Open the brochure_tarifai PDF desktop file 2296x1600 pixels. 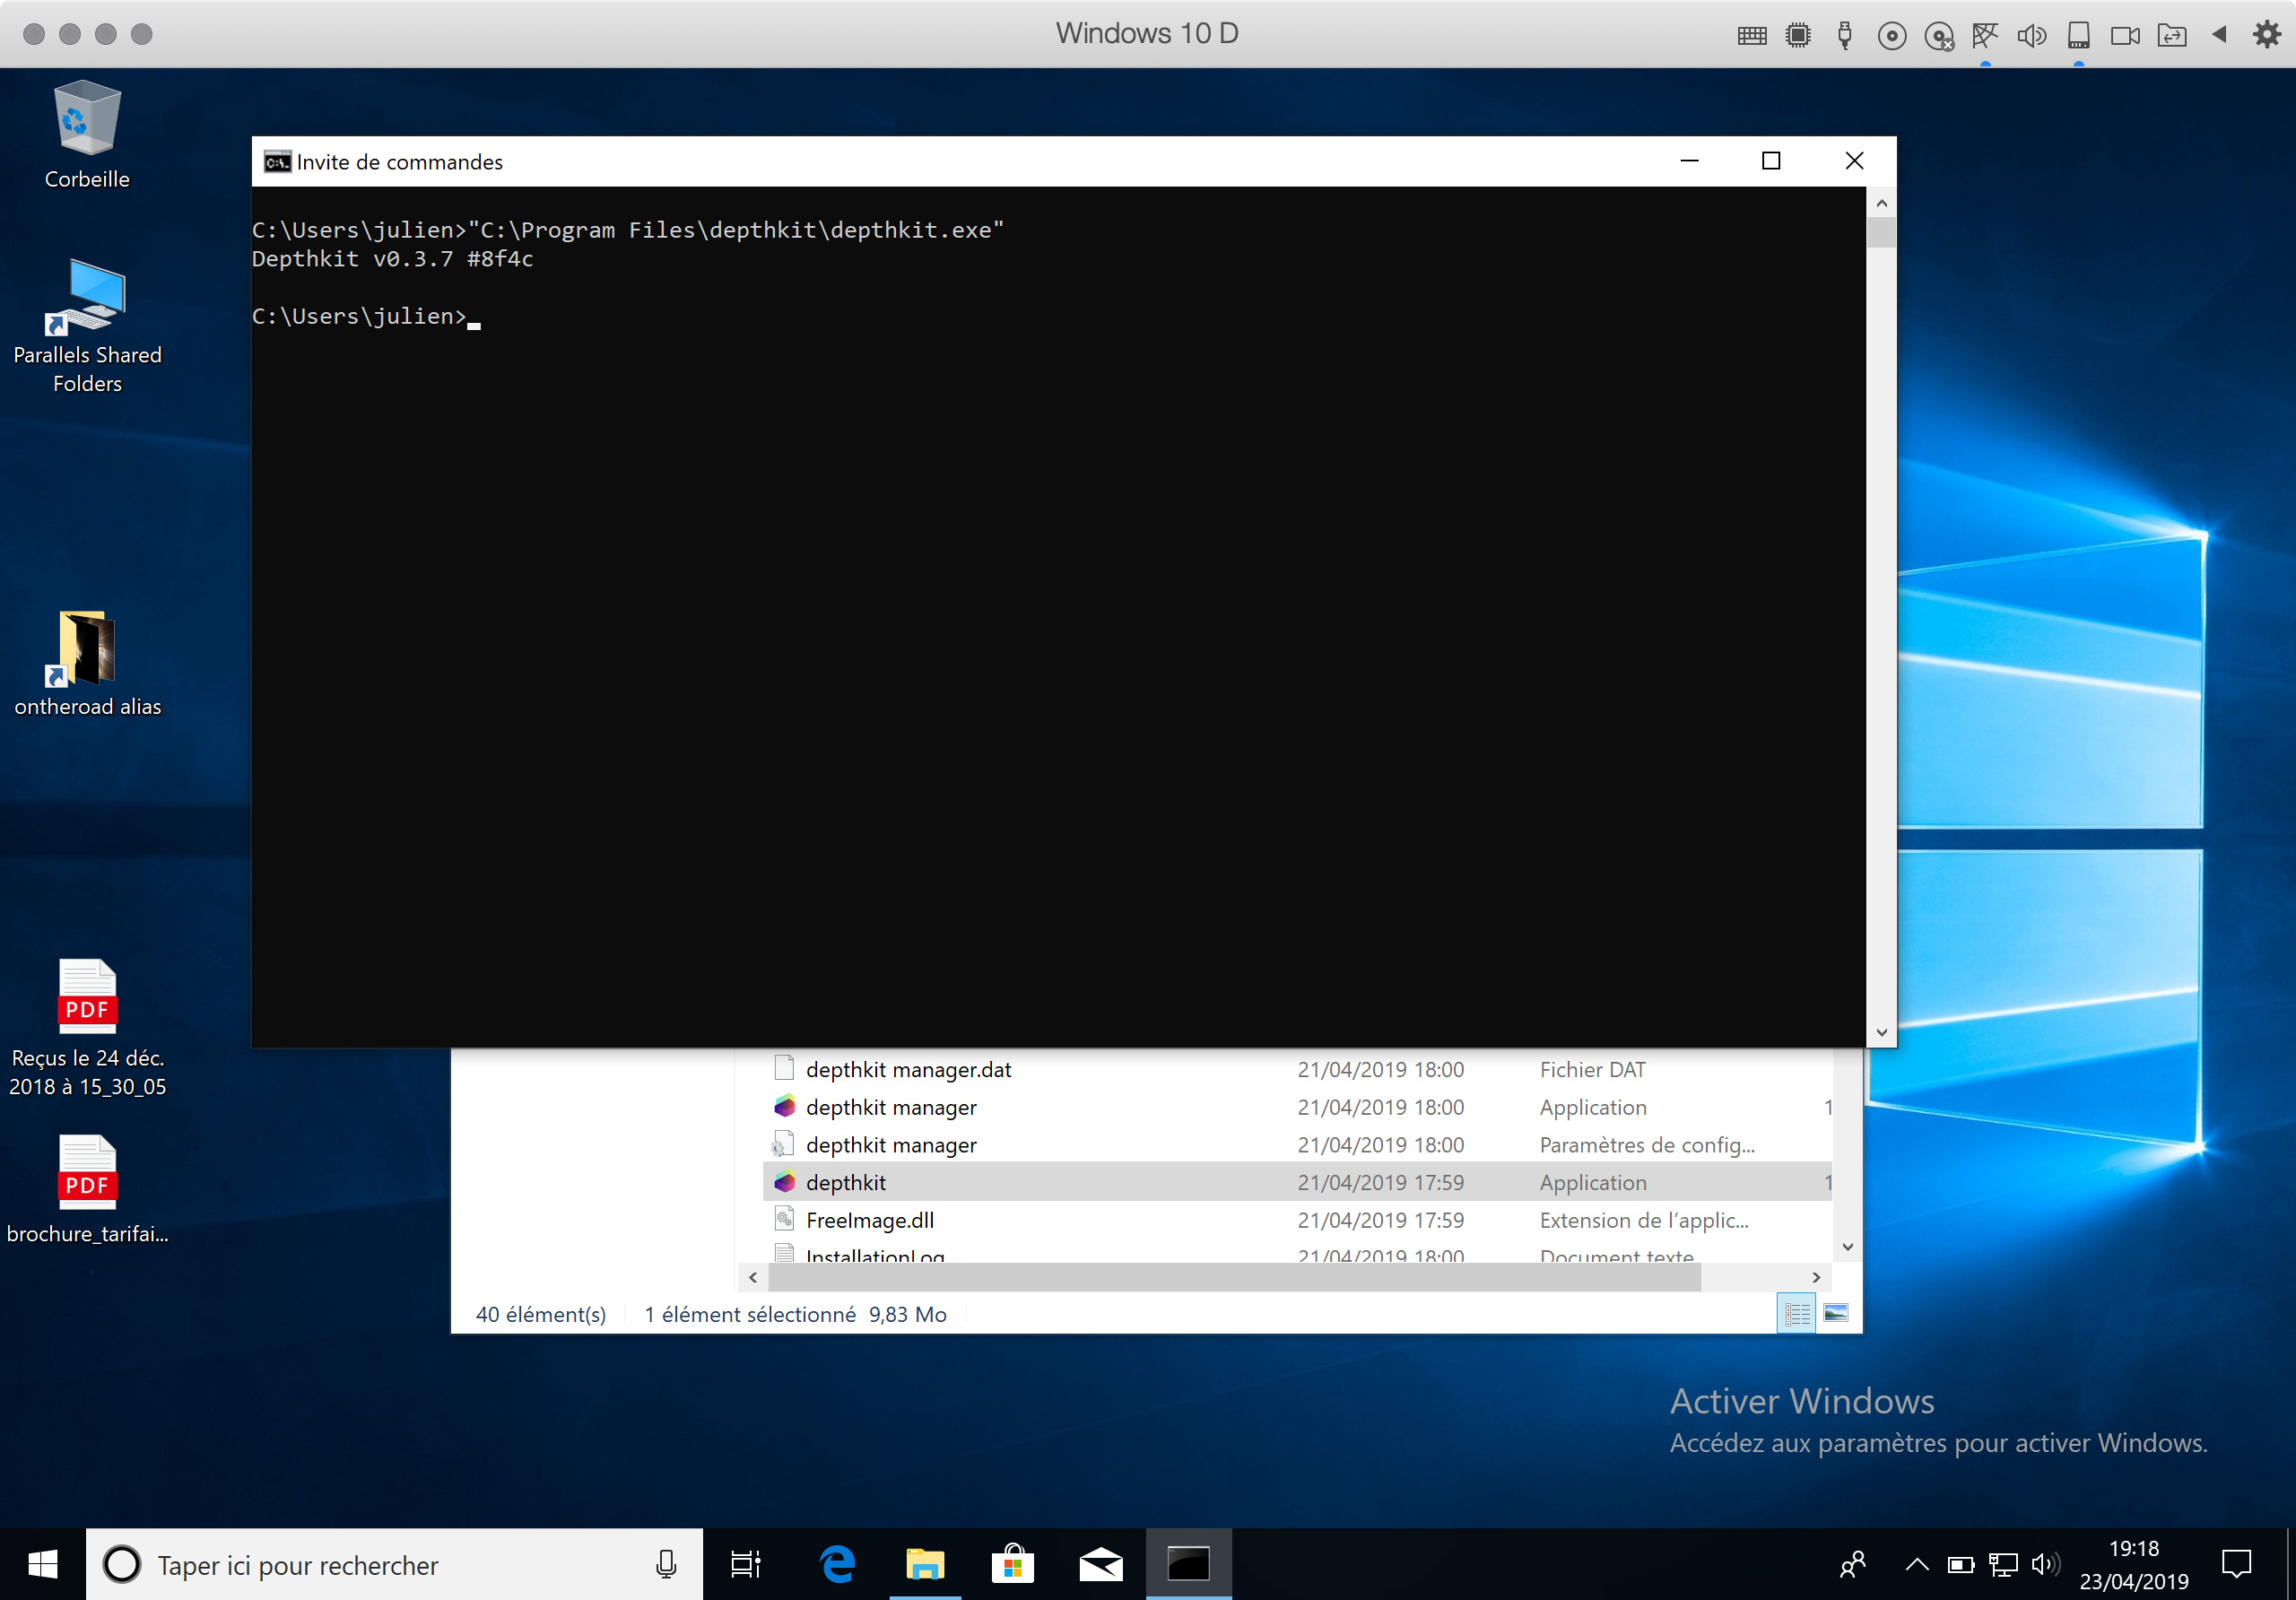pyautogui.click(x=87, y=1175)
